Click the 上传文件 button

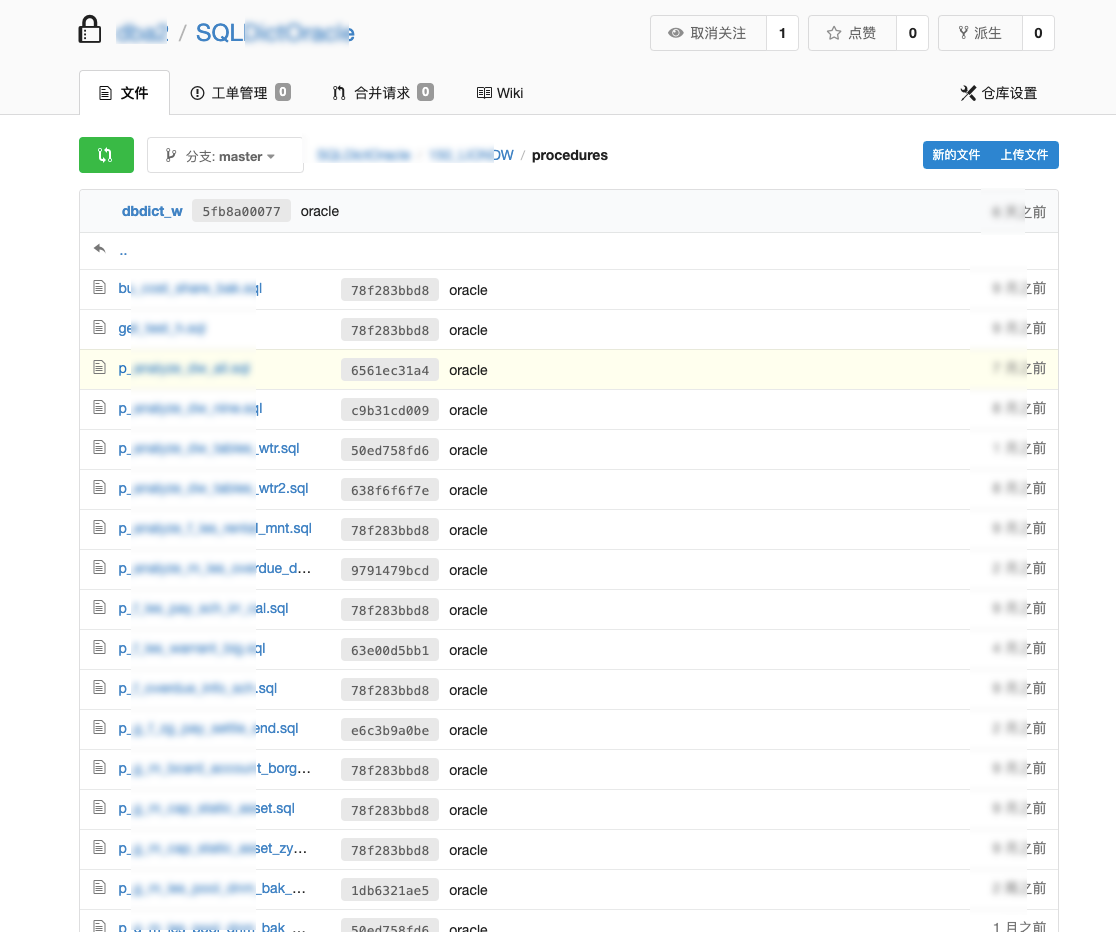(x=1024, y=155)
